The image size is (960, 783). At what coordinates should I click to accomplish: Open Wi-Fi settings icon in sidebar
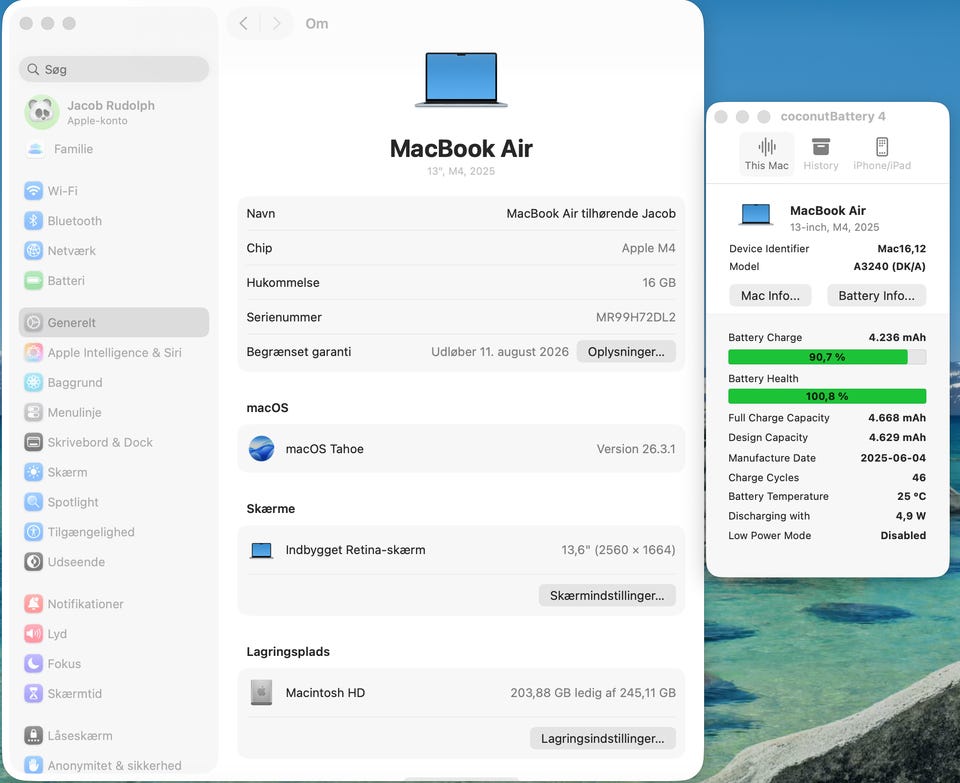pyautogui.click(x=33, y=190)
